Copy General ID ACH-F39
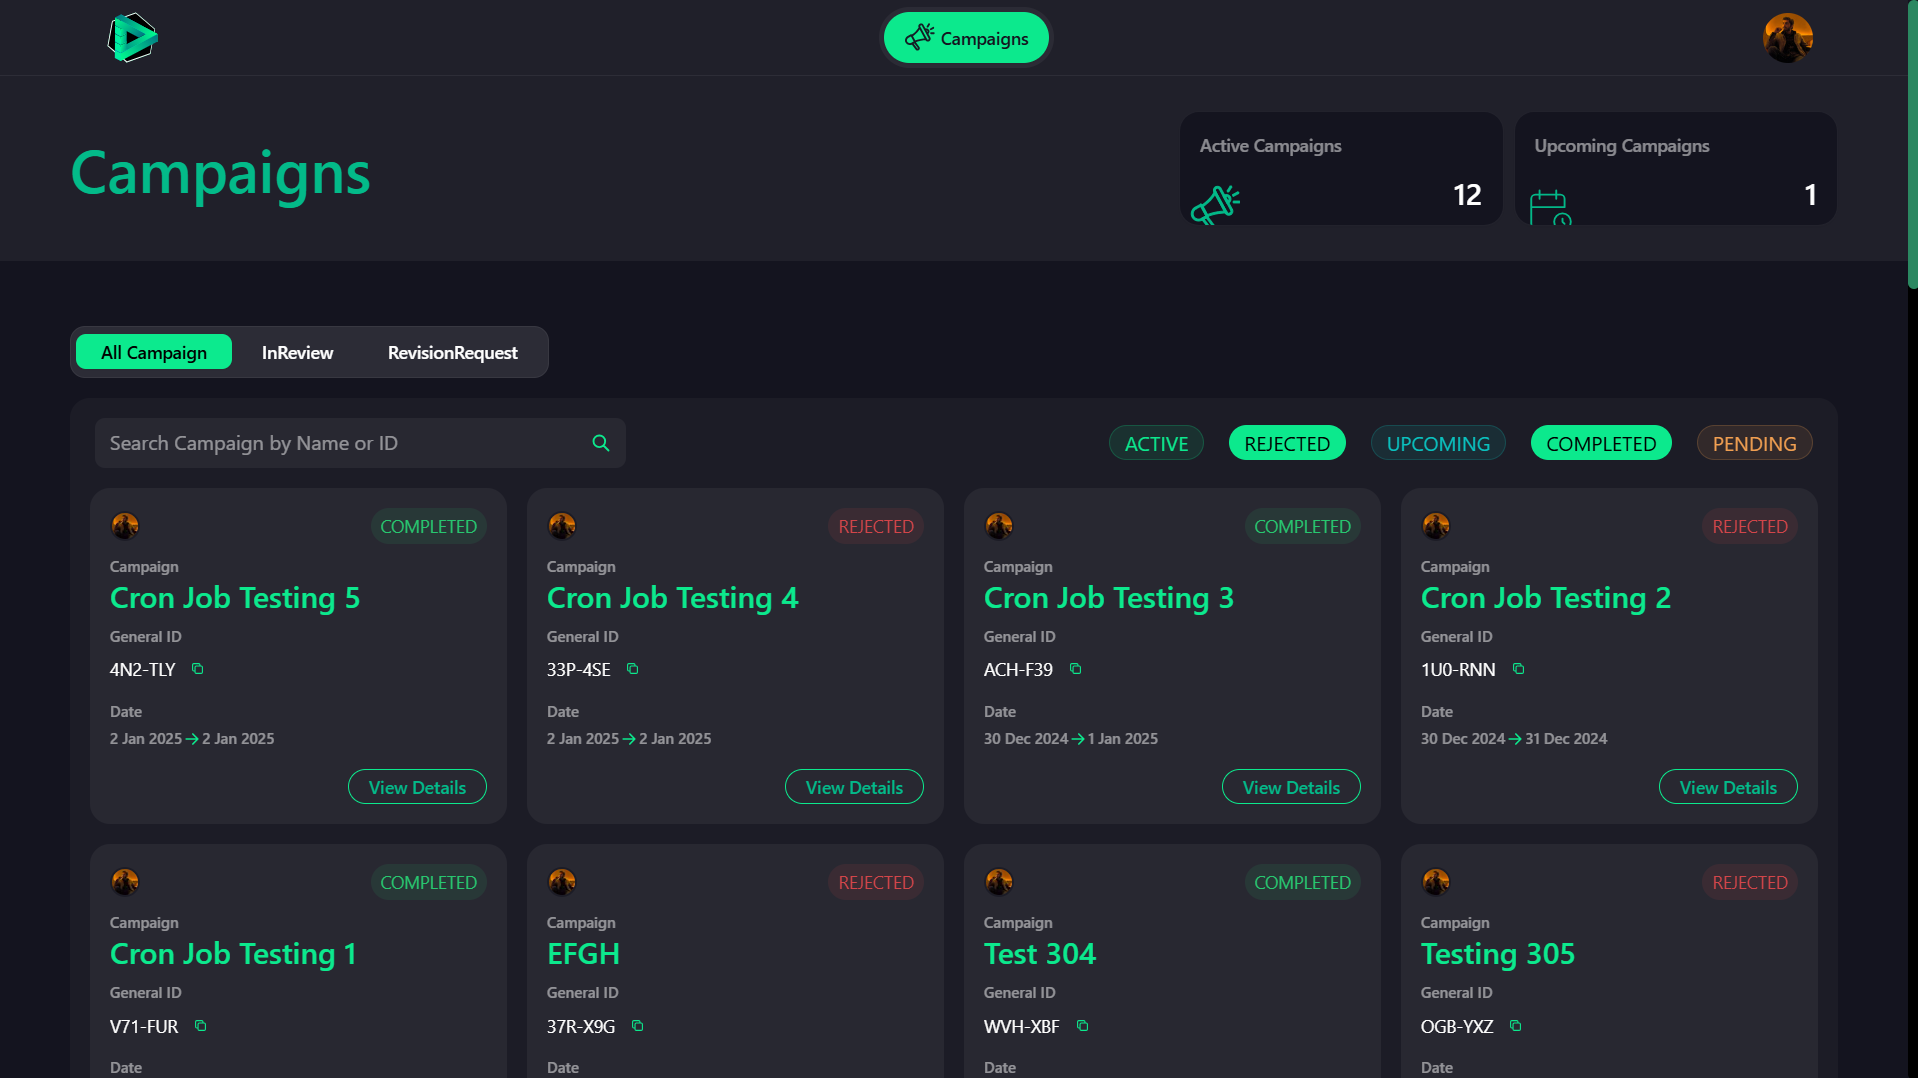This screenshot has height=1078, width=1918. [x=1076, y=669]
